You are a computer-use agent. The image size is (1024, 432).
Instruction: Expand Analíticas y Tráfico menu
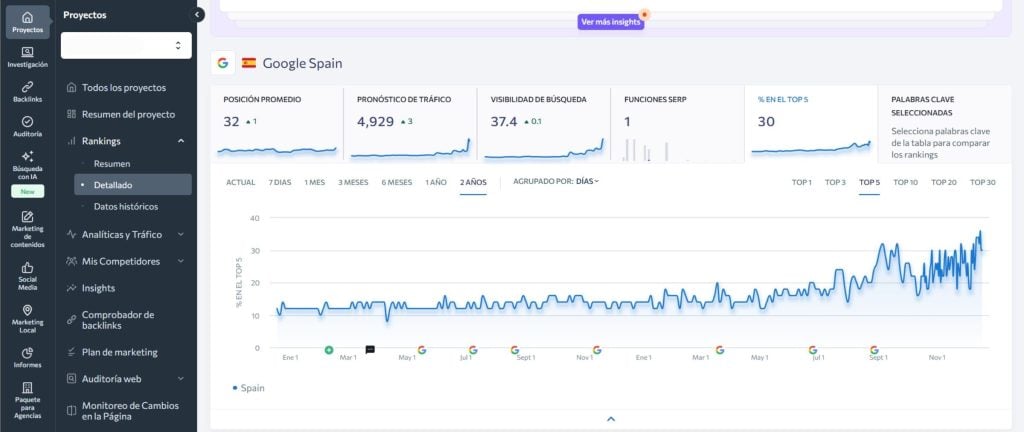pos(125,234)
